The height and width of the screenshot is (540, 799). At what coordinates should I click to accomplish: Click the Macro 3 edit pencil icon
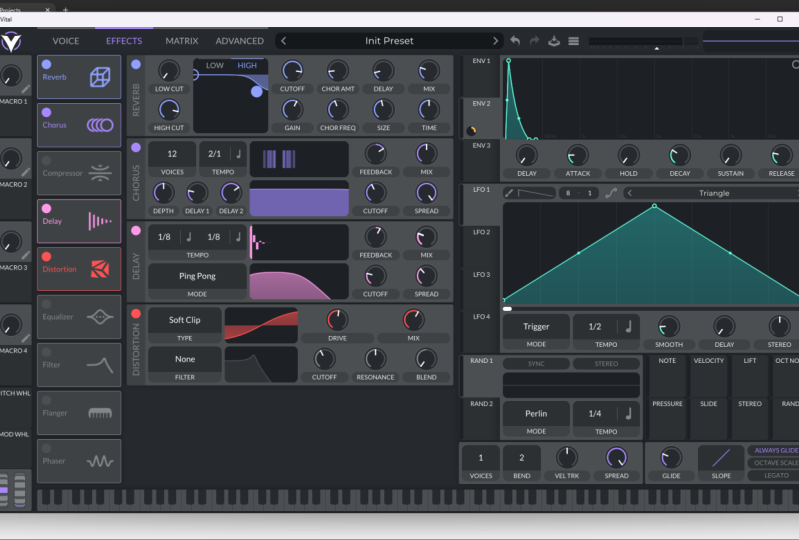tap(26, 255)
